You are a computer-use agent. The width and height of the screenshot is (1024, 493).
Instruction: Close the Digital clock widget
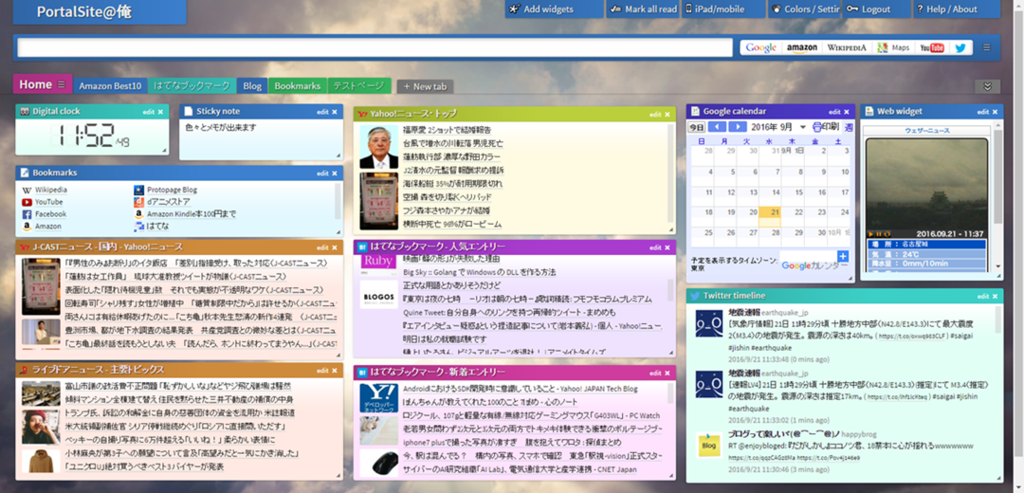pos(161,112)
